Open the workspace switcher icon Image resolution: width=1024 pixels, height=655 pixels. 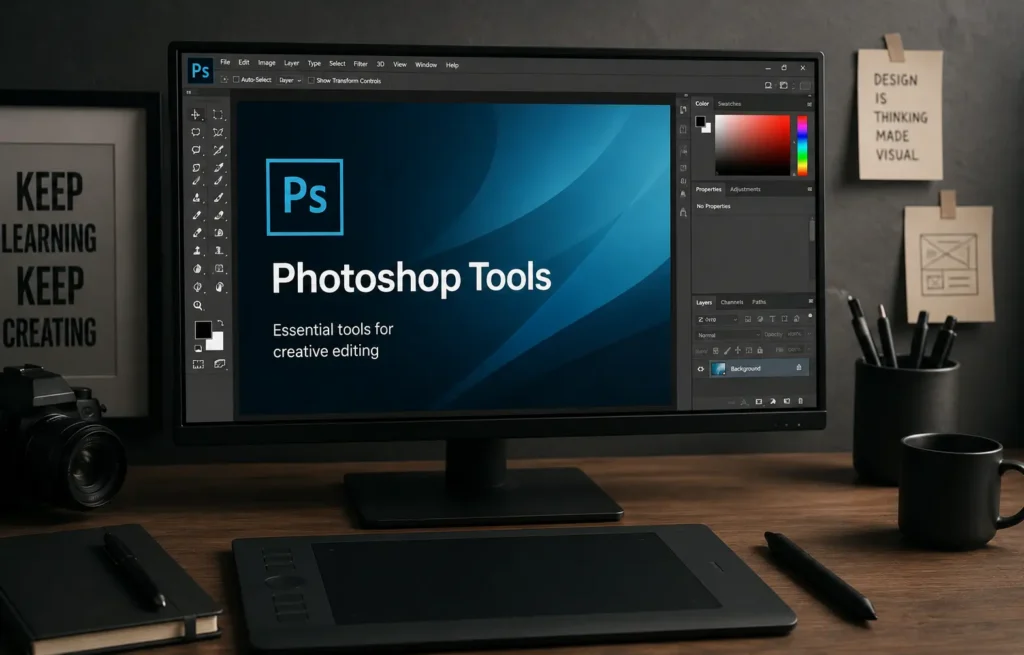coord(784,85)
